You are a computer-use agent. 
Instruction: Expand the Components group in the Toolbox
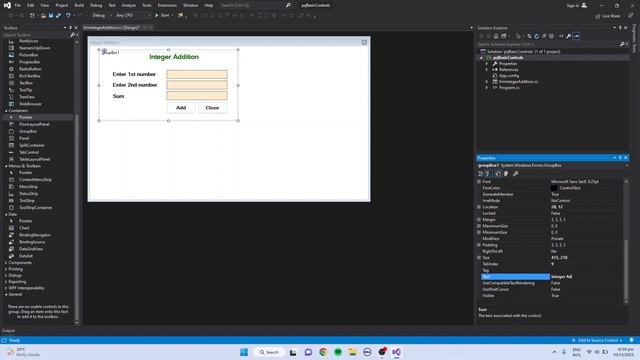point(6,263)
